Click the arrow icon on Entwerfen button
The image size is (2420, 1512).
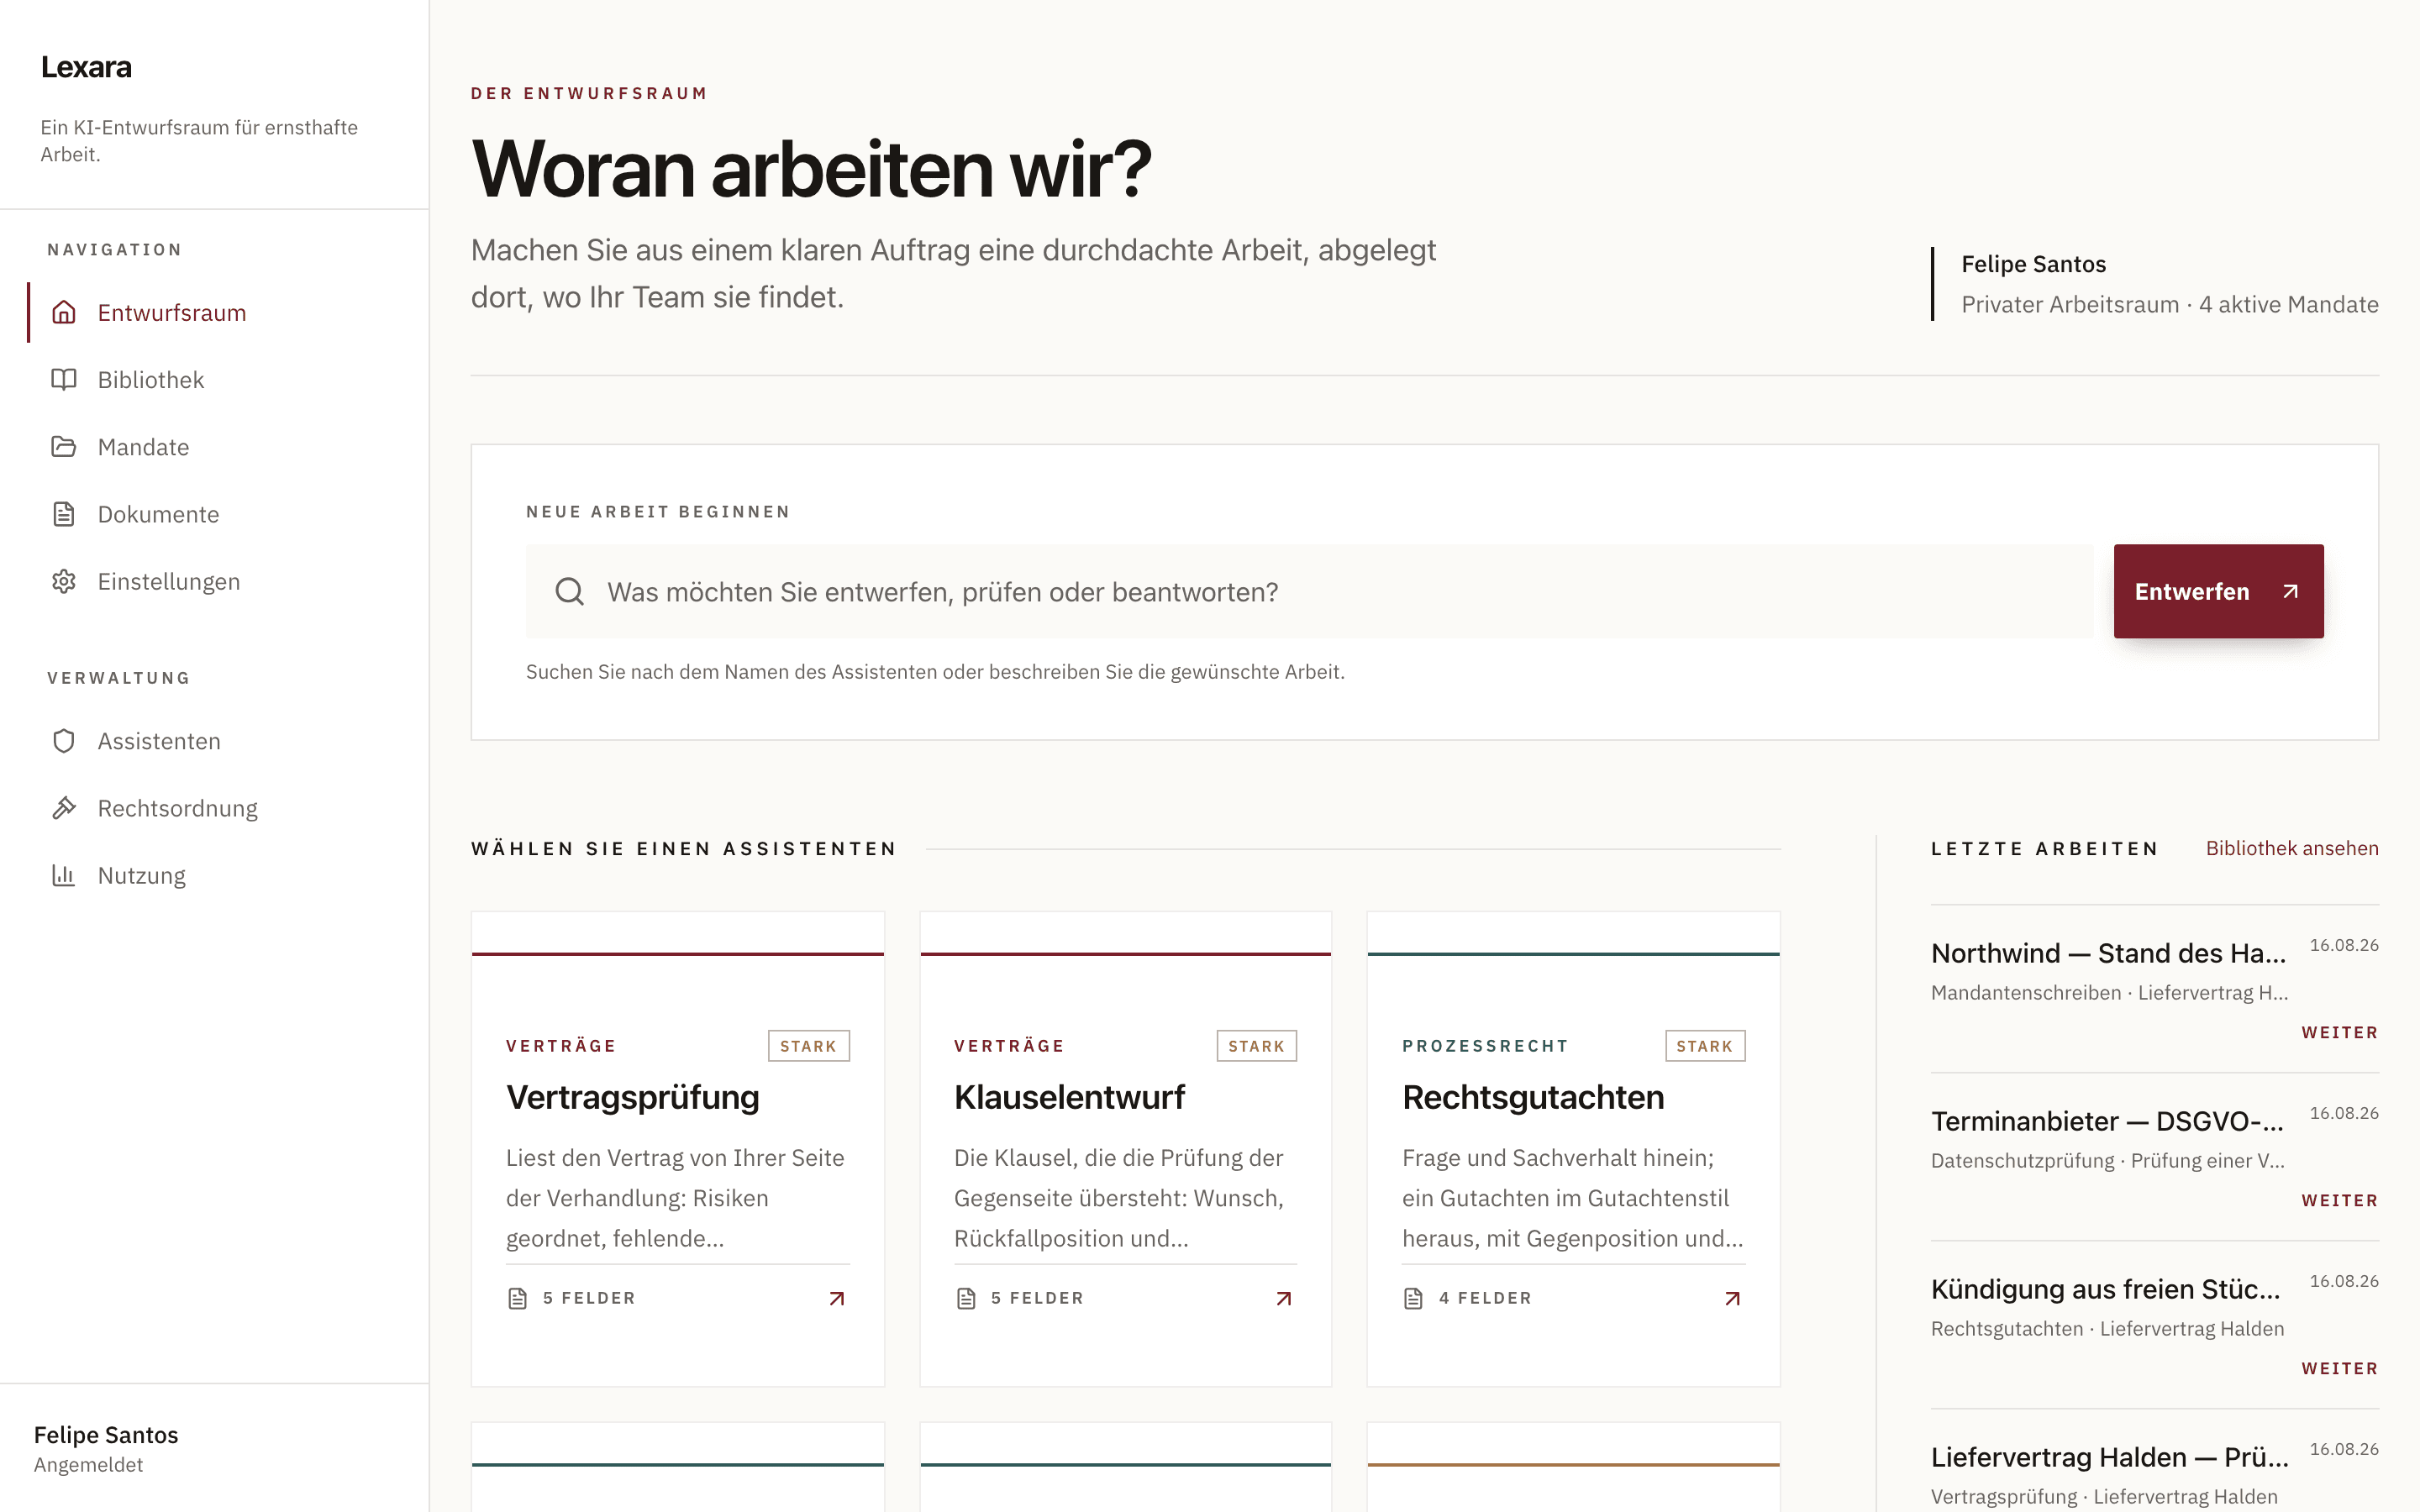(x=2290, y=591)
